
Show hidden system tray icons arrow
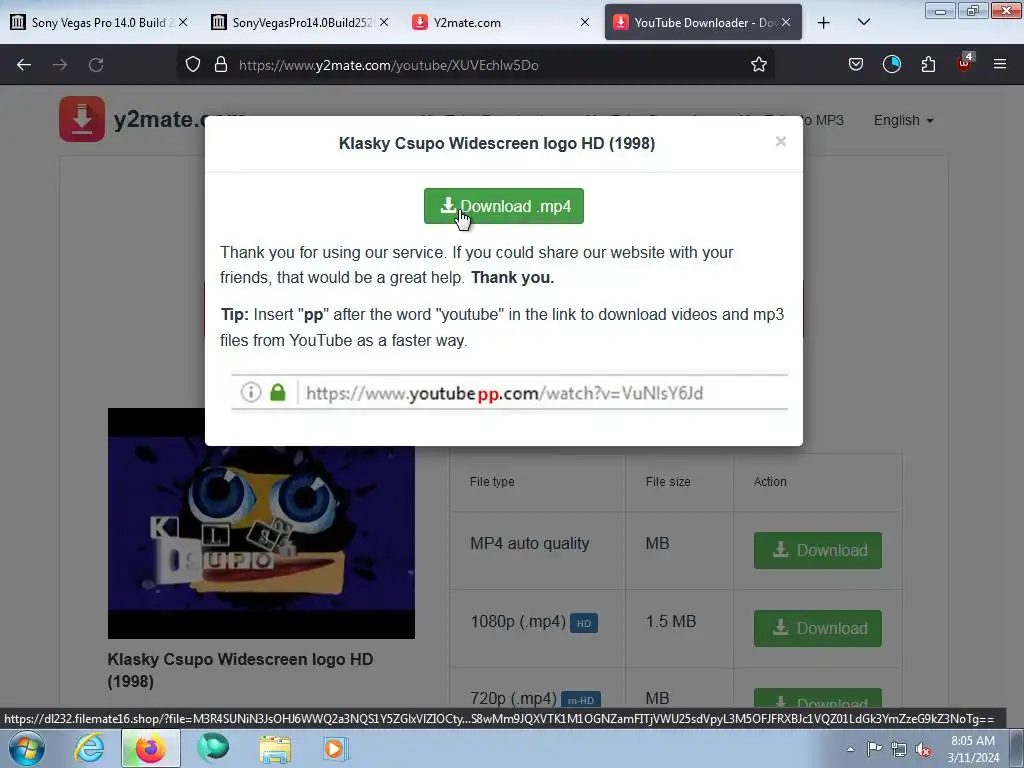[x=850, y=749]
